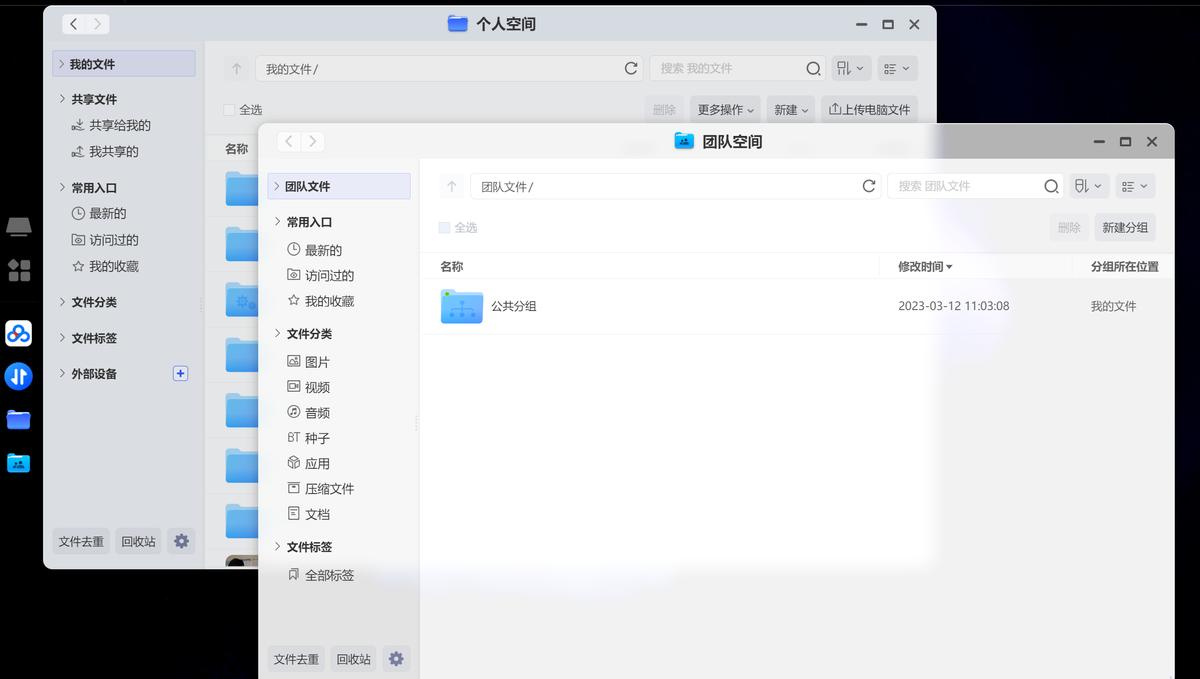This screenshot has height=679, width=1200.
Task: Open 我的收藏 favorites in team sidebar
Action: [322, 300]
